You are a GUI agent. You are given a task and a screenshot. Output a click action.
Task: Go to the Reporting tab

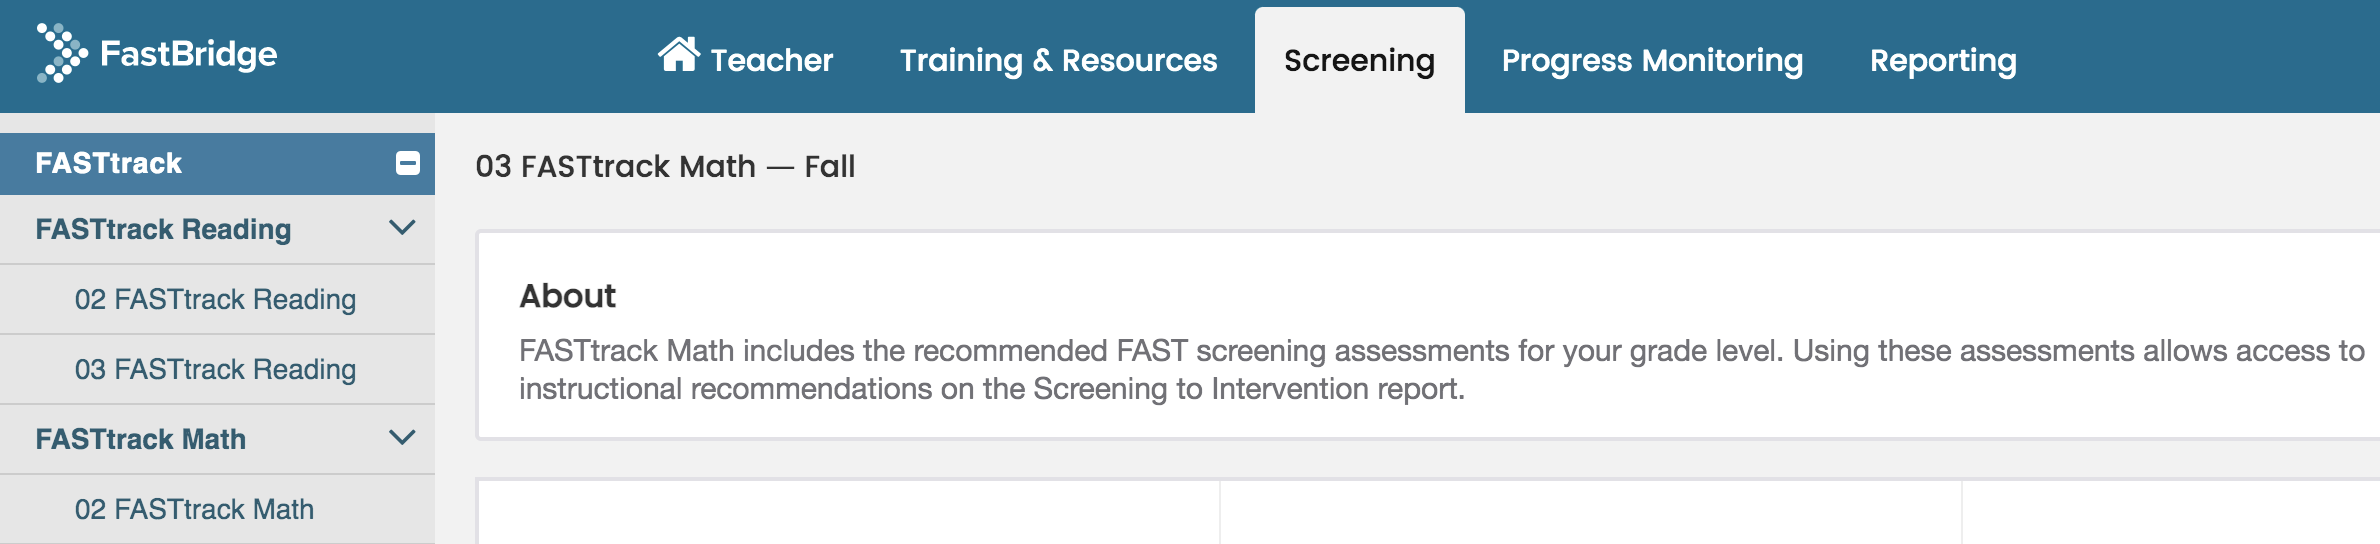1943,60
